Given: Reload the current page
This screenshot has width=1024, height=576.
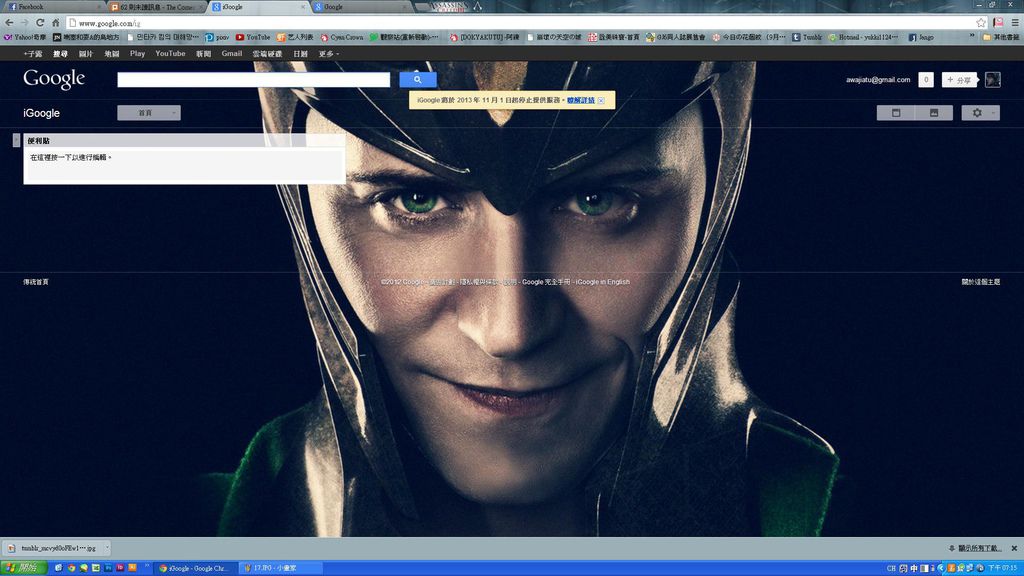Looking at the screenshot, I should coord(40,23).
